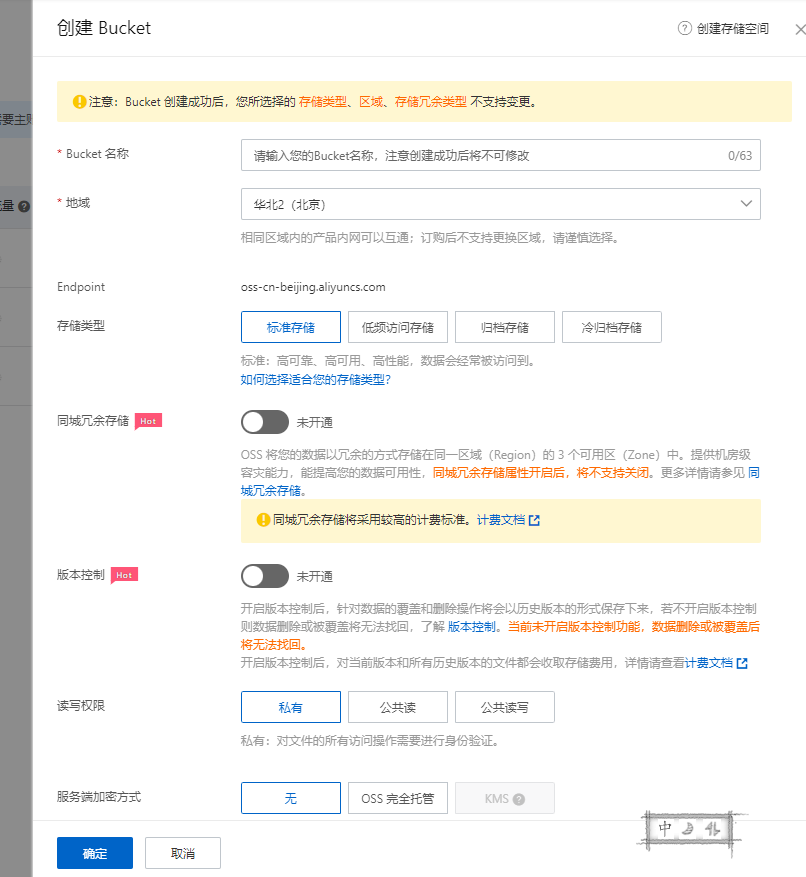Open 计费文档 link under 版本控制

tap(709, 663)
